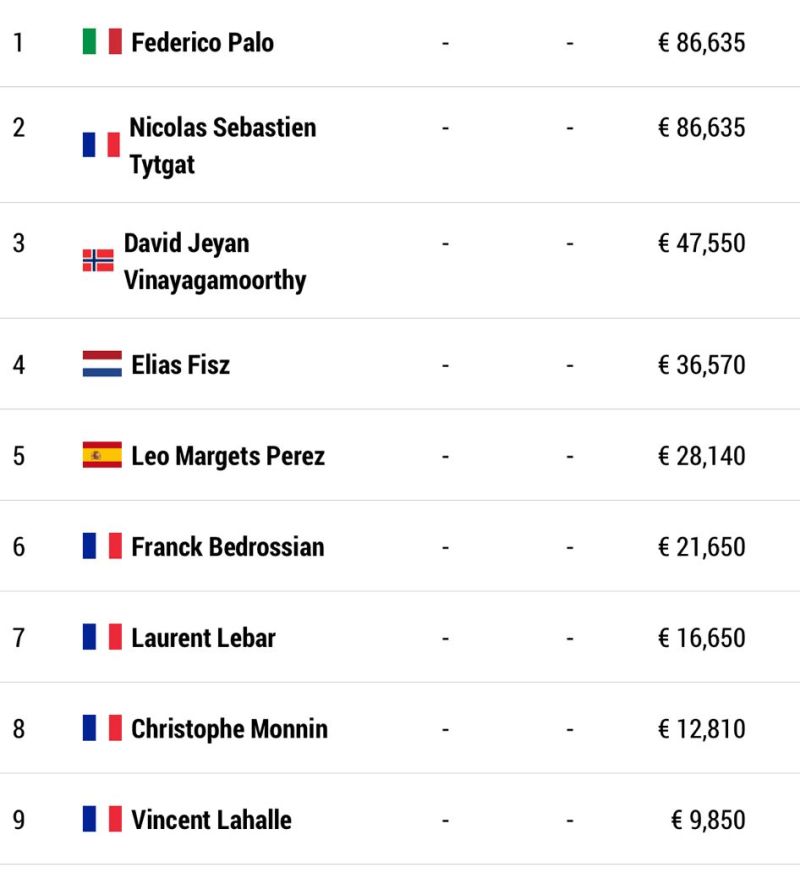This screenshot has height=873, width=800.
Task: Select the Laurent Lebar name link
Action: tap(203, 637)
